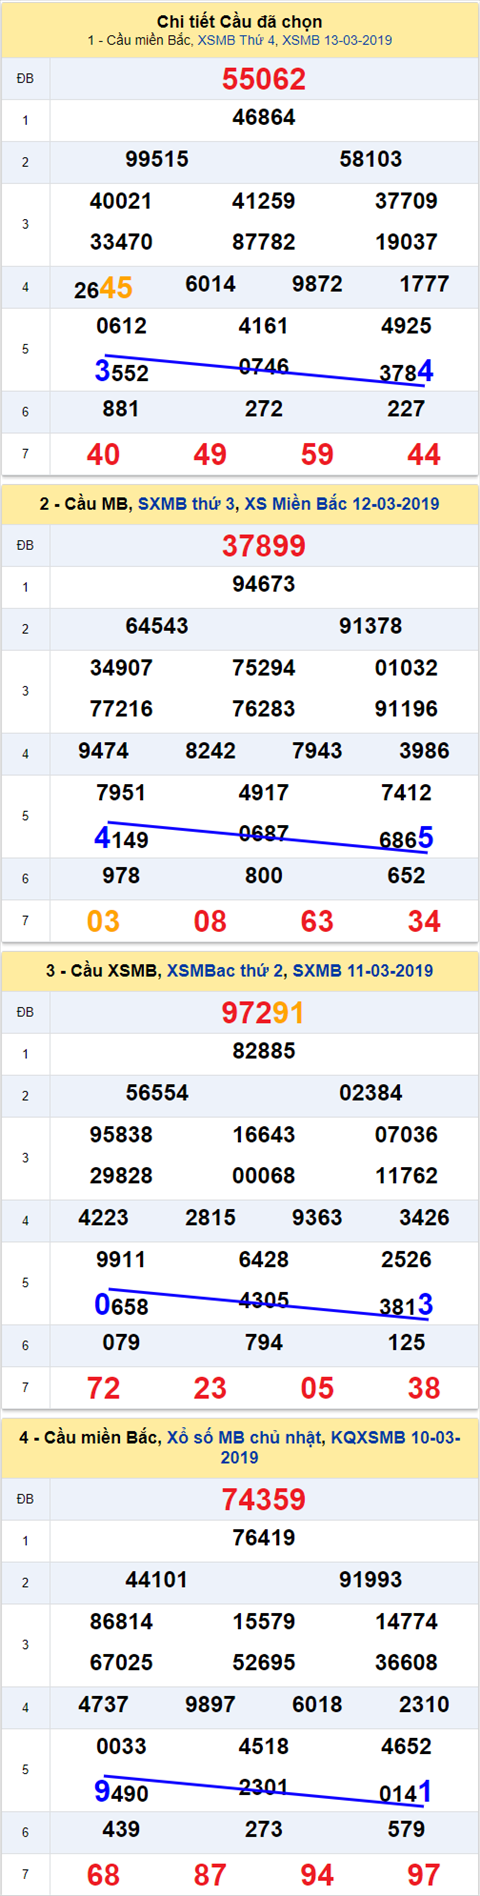Select fifth prize number 0658
480x1896 pixels.
(121, 1305)
